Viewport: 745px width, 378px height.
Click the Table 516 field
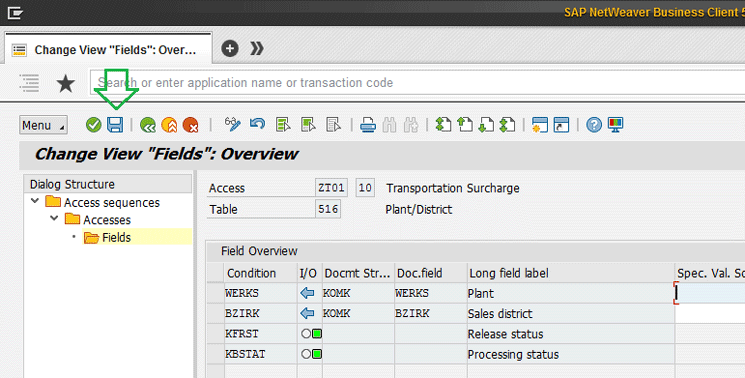click(328, 209)
